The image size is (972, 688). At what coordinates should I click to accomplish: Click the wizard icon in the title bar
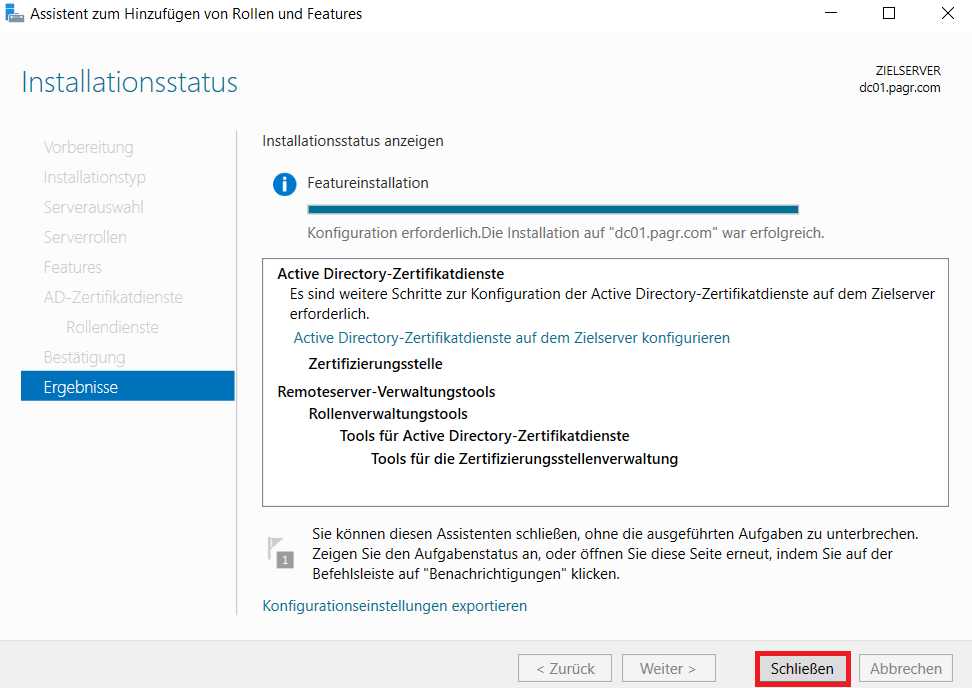tap(14, 14)
